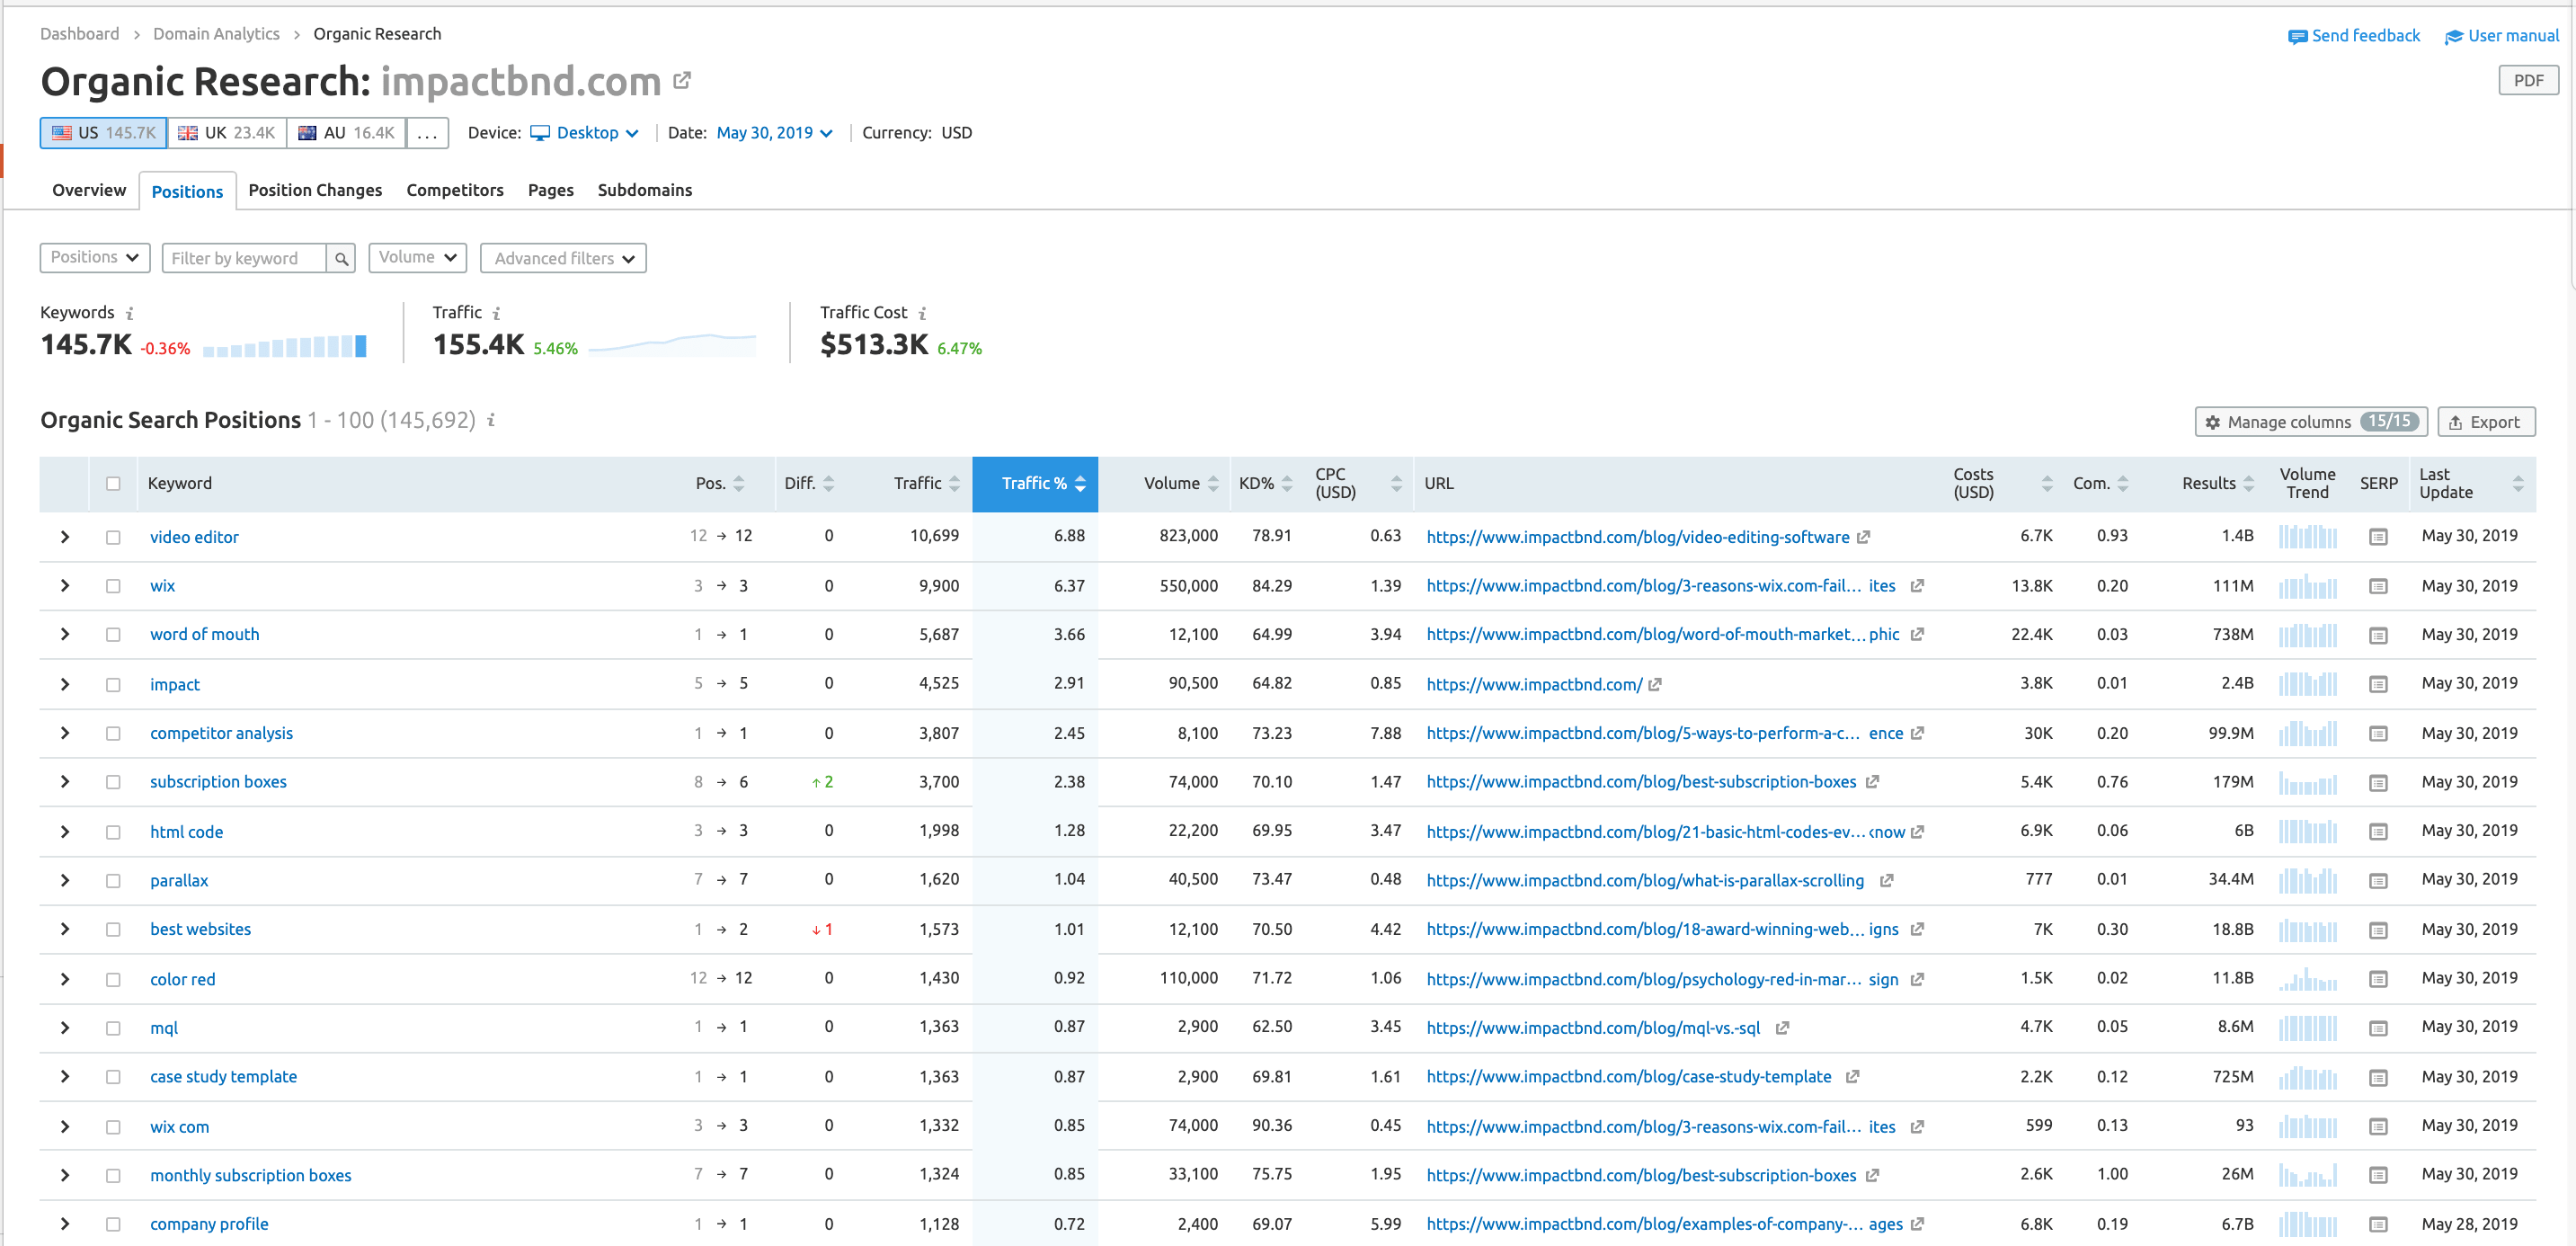2576x1246 pixels.
Task: Open the Date dropdown showing May 30, 2019
Action: coord(774,132)
